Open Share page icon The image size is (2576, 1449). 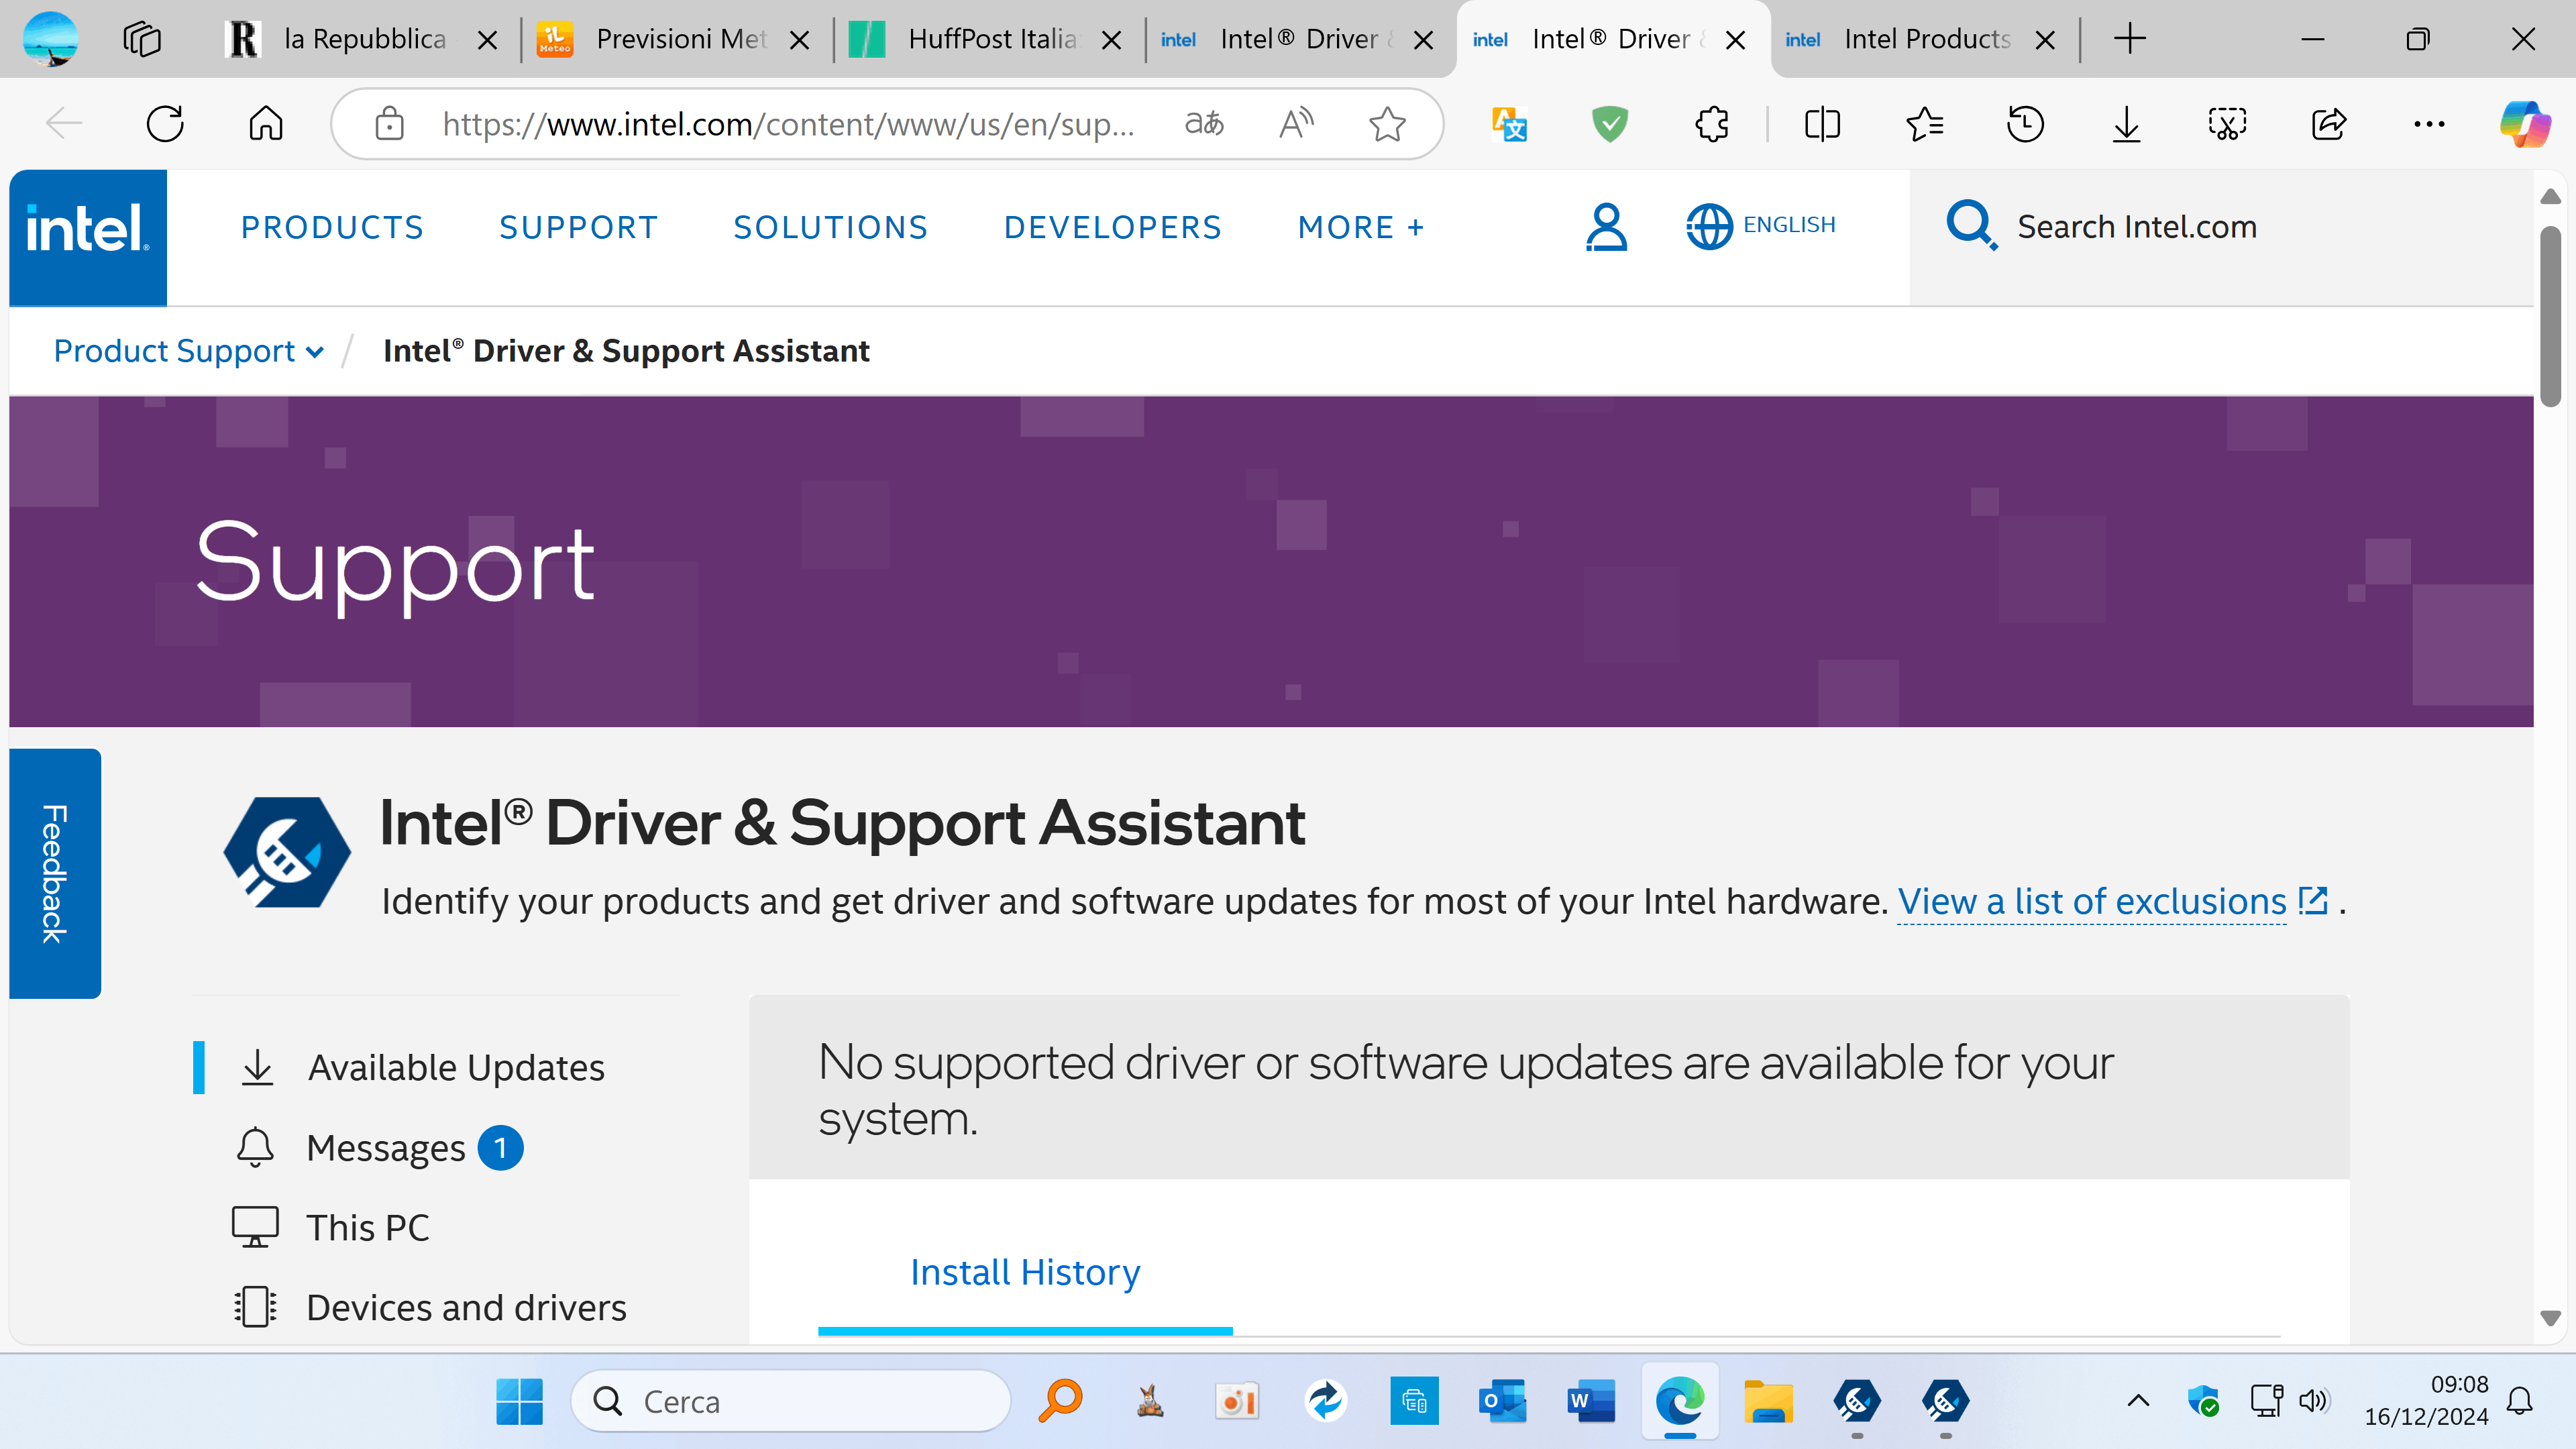tap(2329, 124)
